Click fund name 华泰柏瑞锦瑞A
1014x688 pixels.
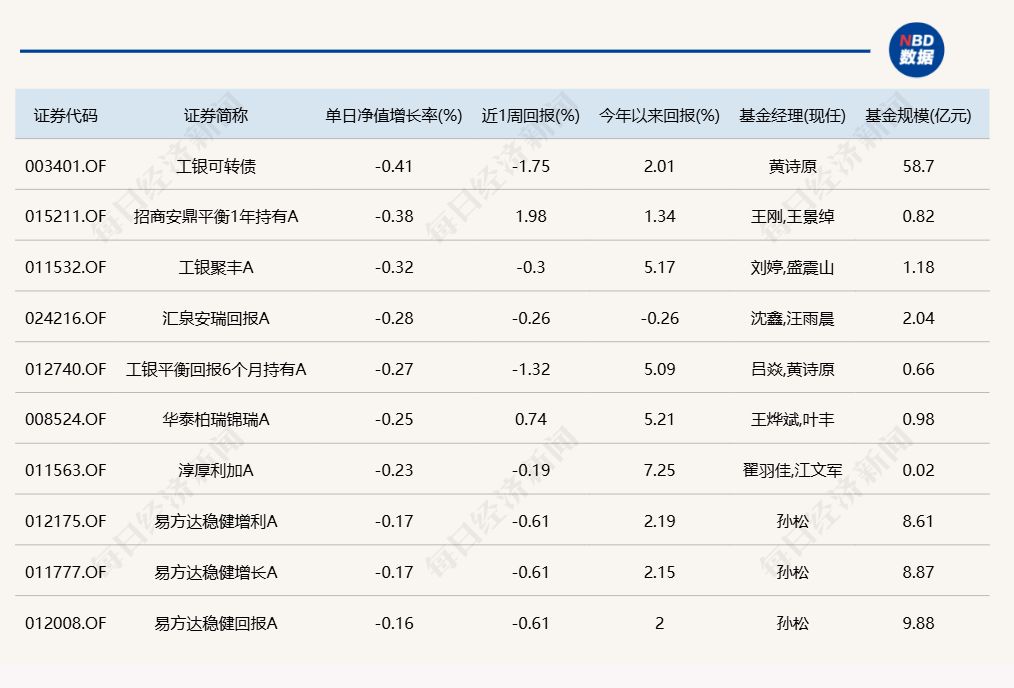(216, 420)
